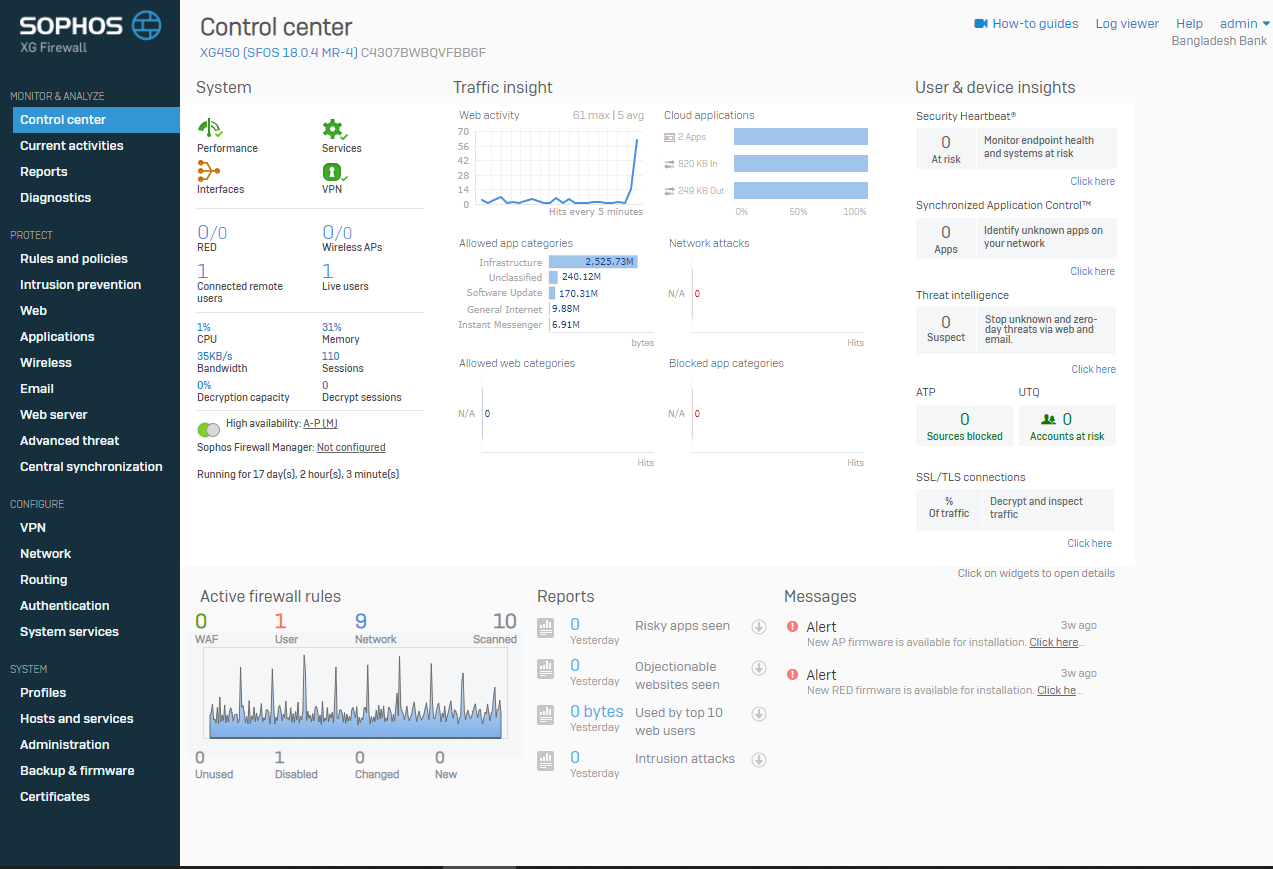Viewport: 1273px width, 869px height.
Task: Click the 820 KB In transfer icon
Action: [x=669, y=163]
